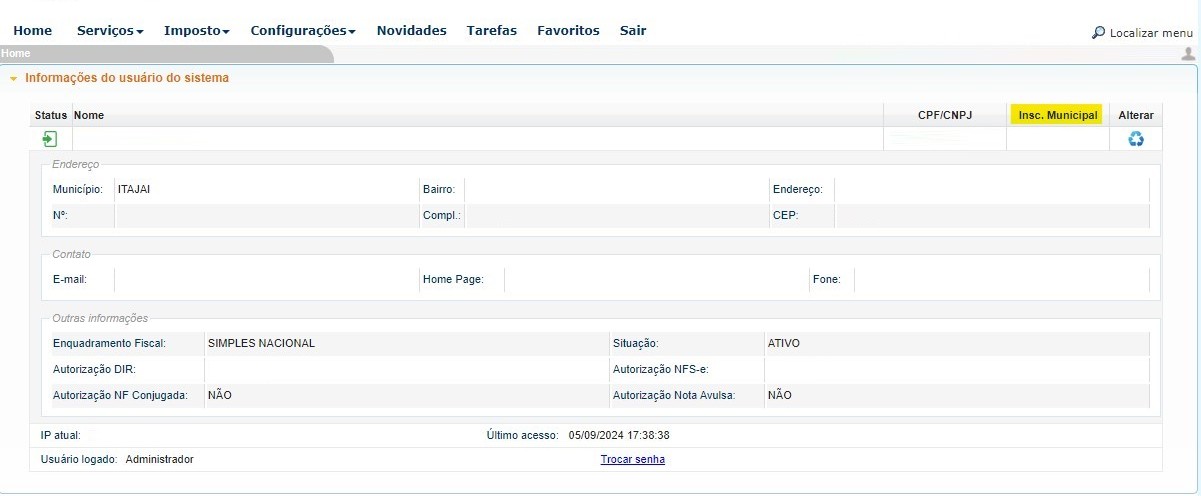Click the E-mail field label
The image size is (1201, 496).
point(70,279)
